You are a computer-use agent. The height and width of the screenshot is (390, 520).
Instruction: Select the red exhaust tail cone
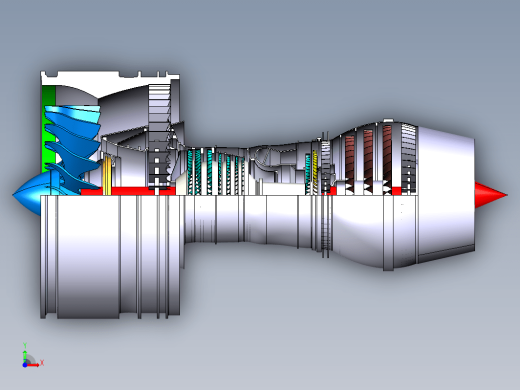490,195
